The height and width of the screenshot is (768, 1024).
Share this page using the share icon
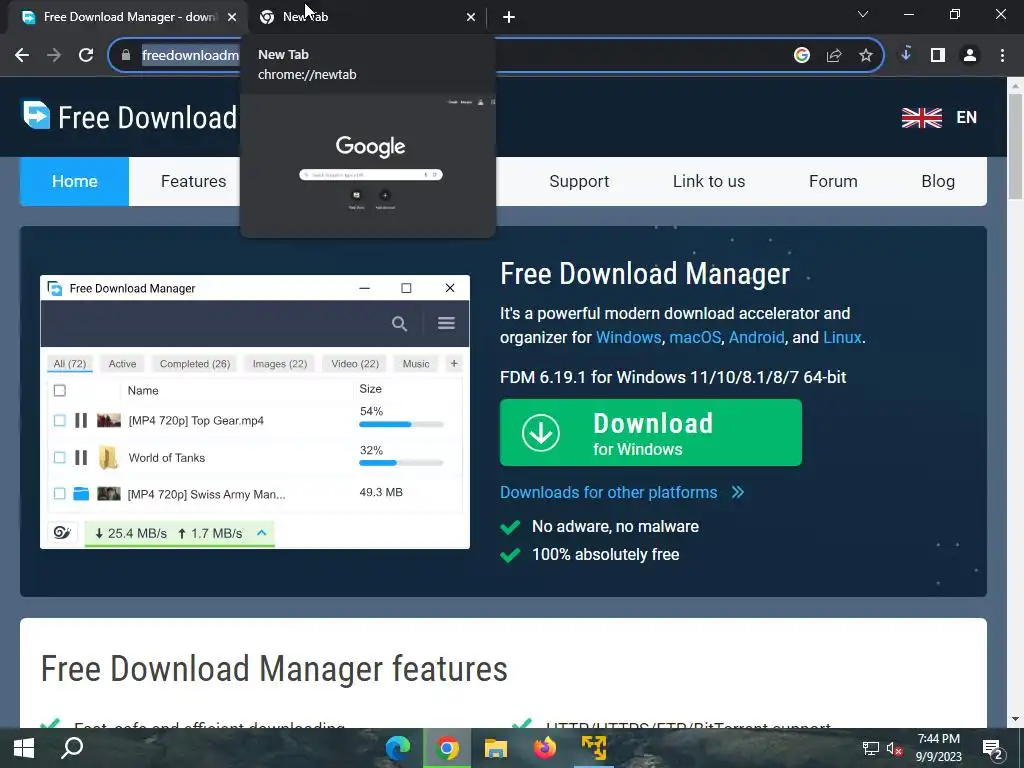[834, 56]
